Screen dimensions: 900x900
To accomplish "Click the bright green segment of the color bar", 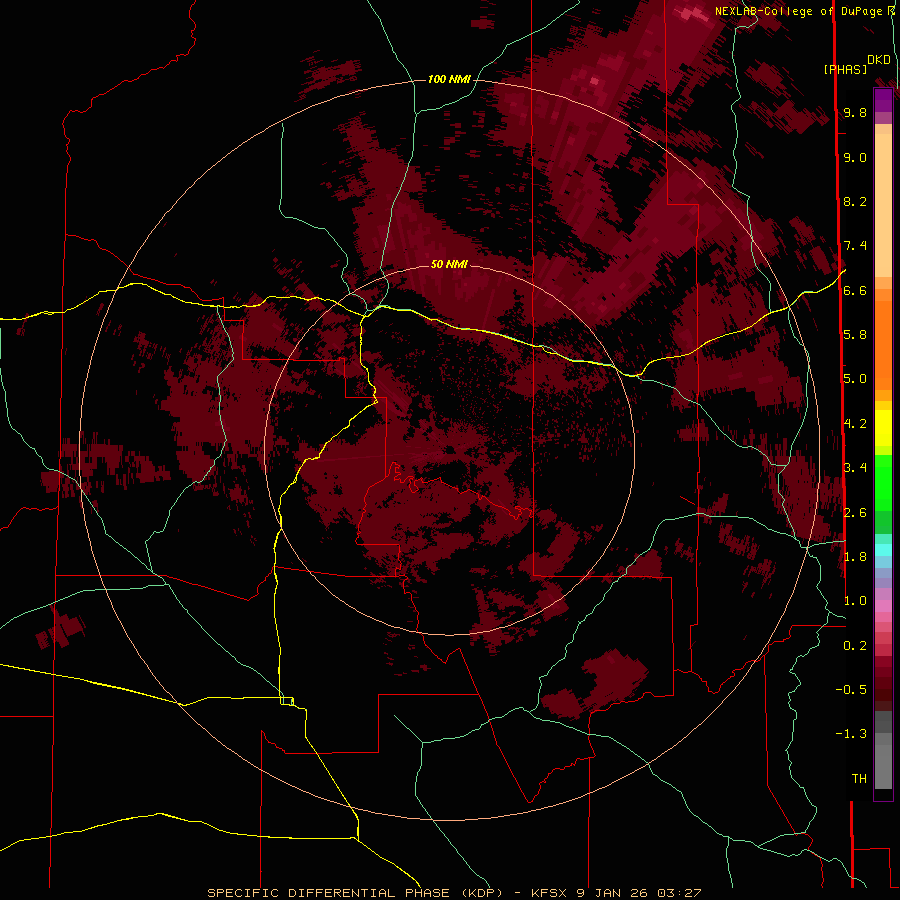I will [x=883, y=483].
